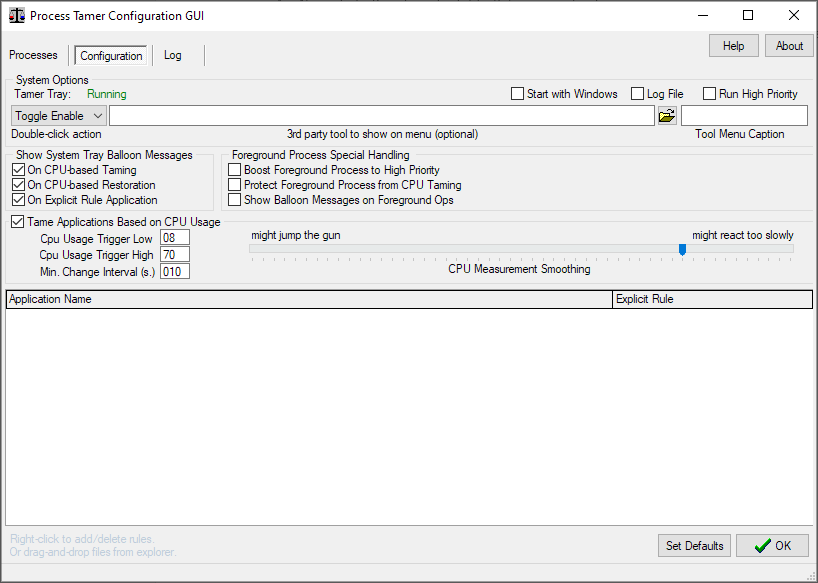Viewport: 818px width, 583px height.
Task: Open the Toggle Enable double-click action dropdown
Action: point(59,116)
